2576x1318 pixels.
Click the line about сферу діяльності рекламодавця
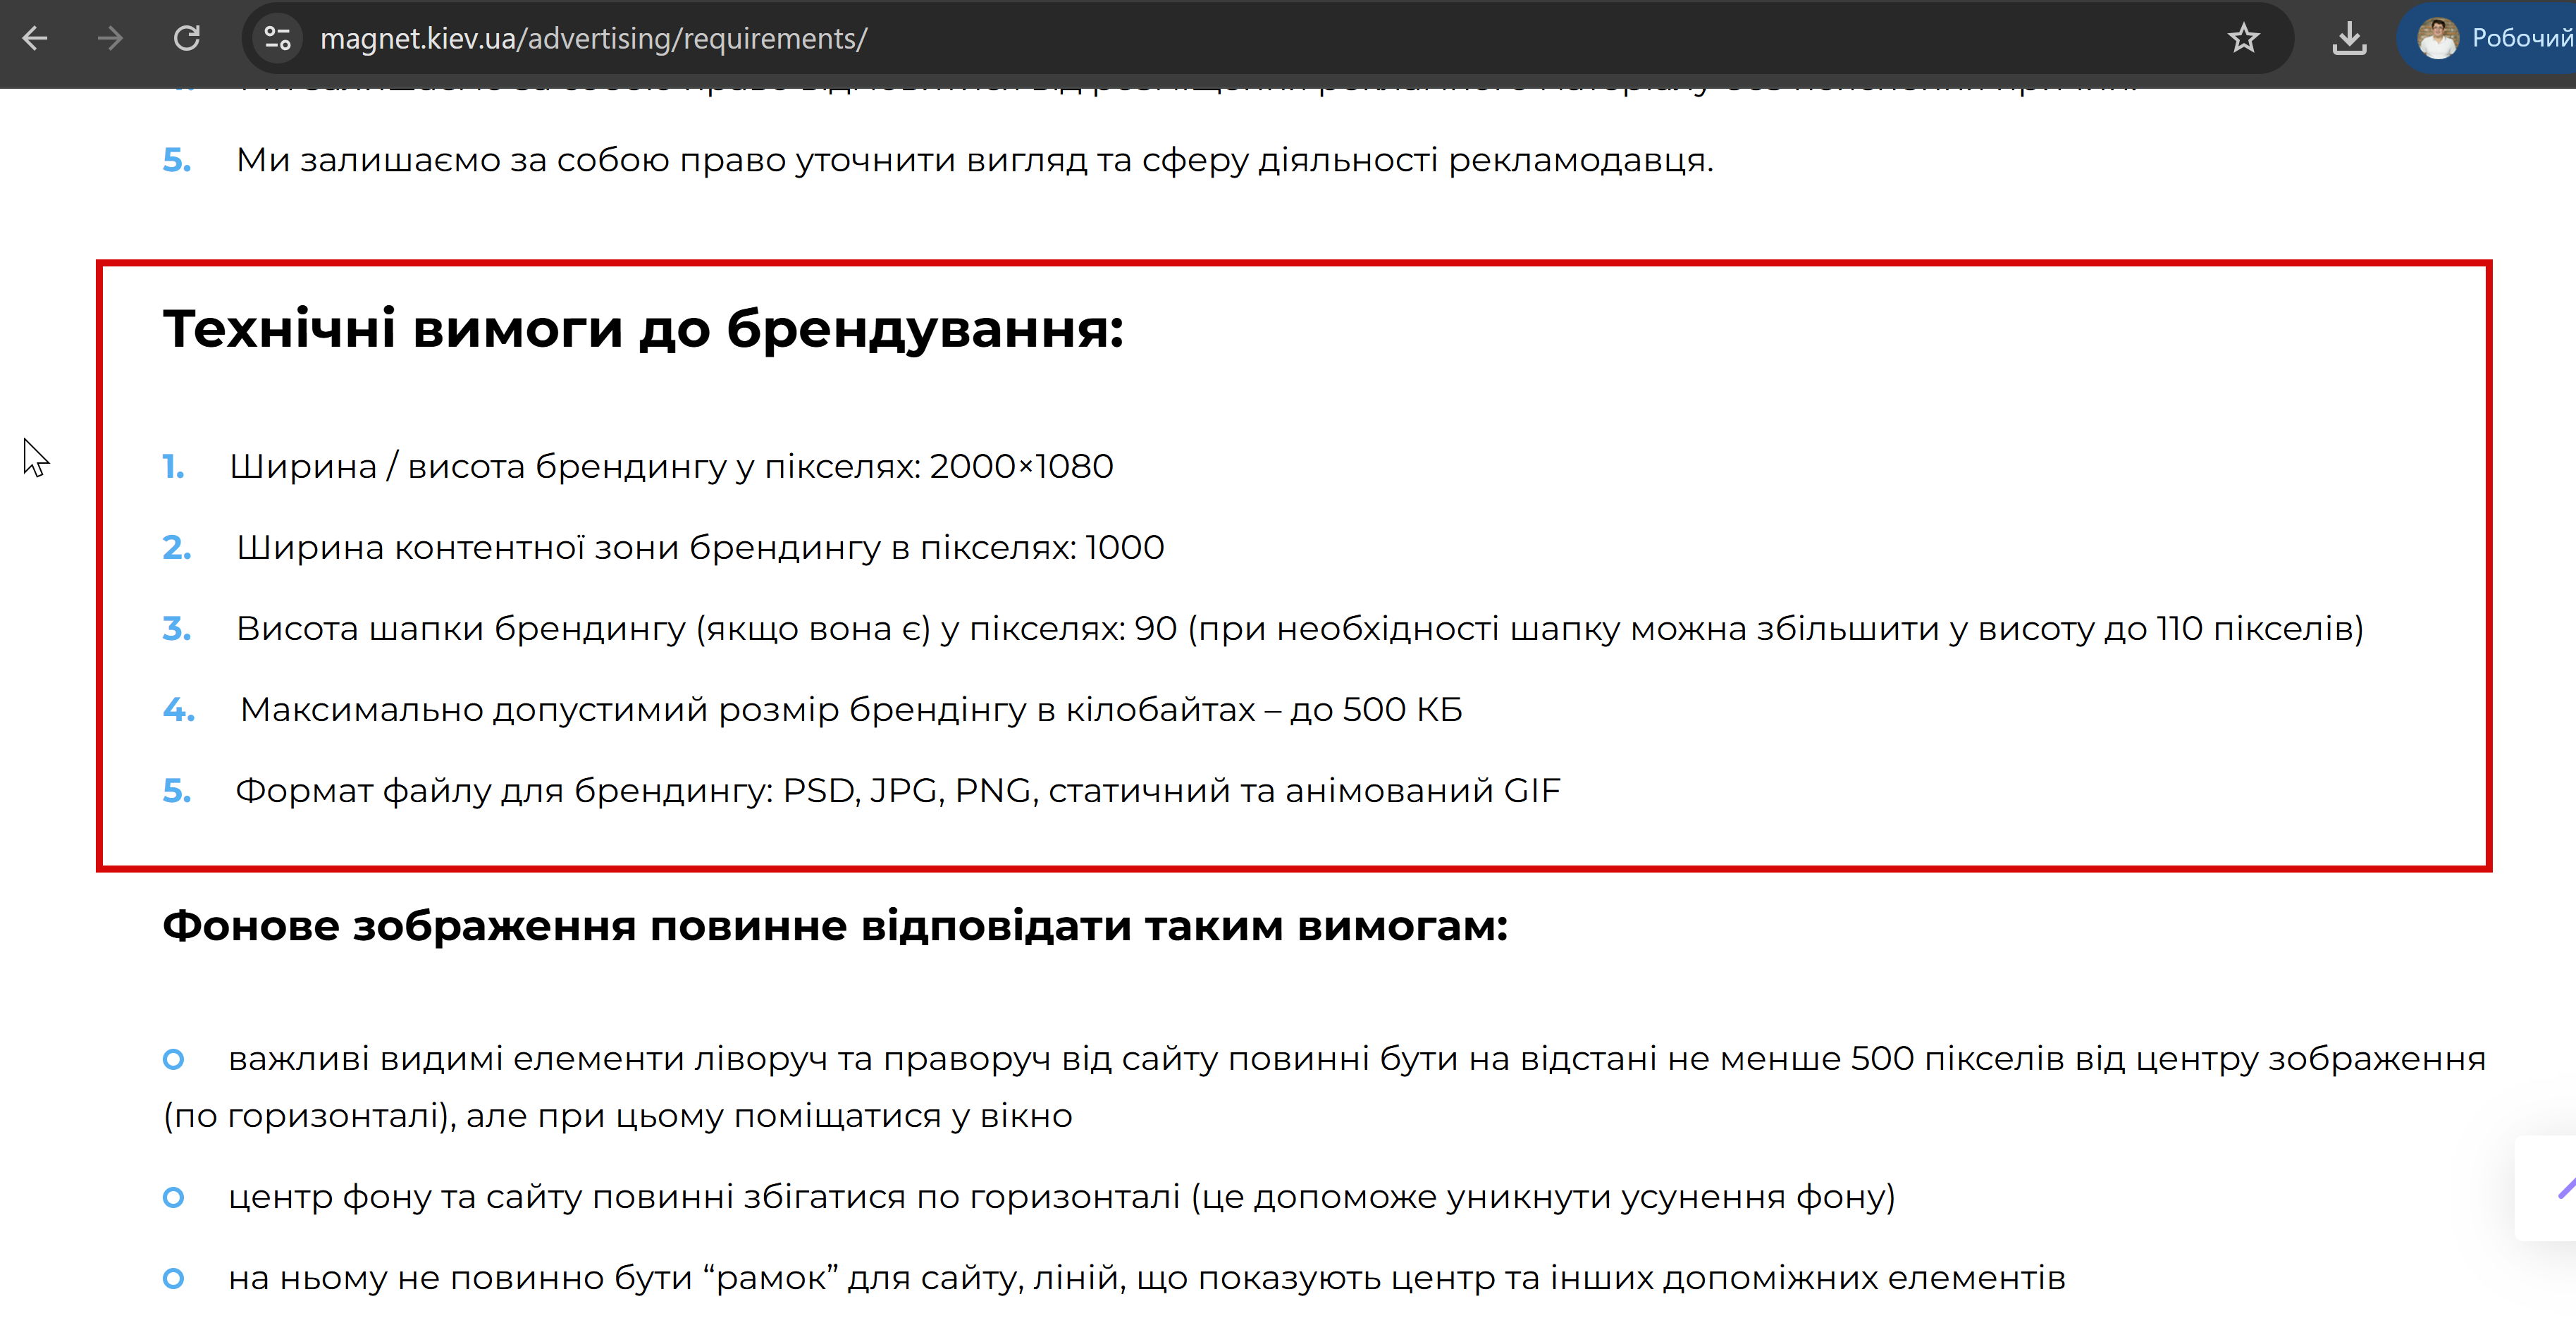pos(974,160)
